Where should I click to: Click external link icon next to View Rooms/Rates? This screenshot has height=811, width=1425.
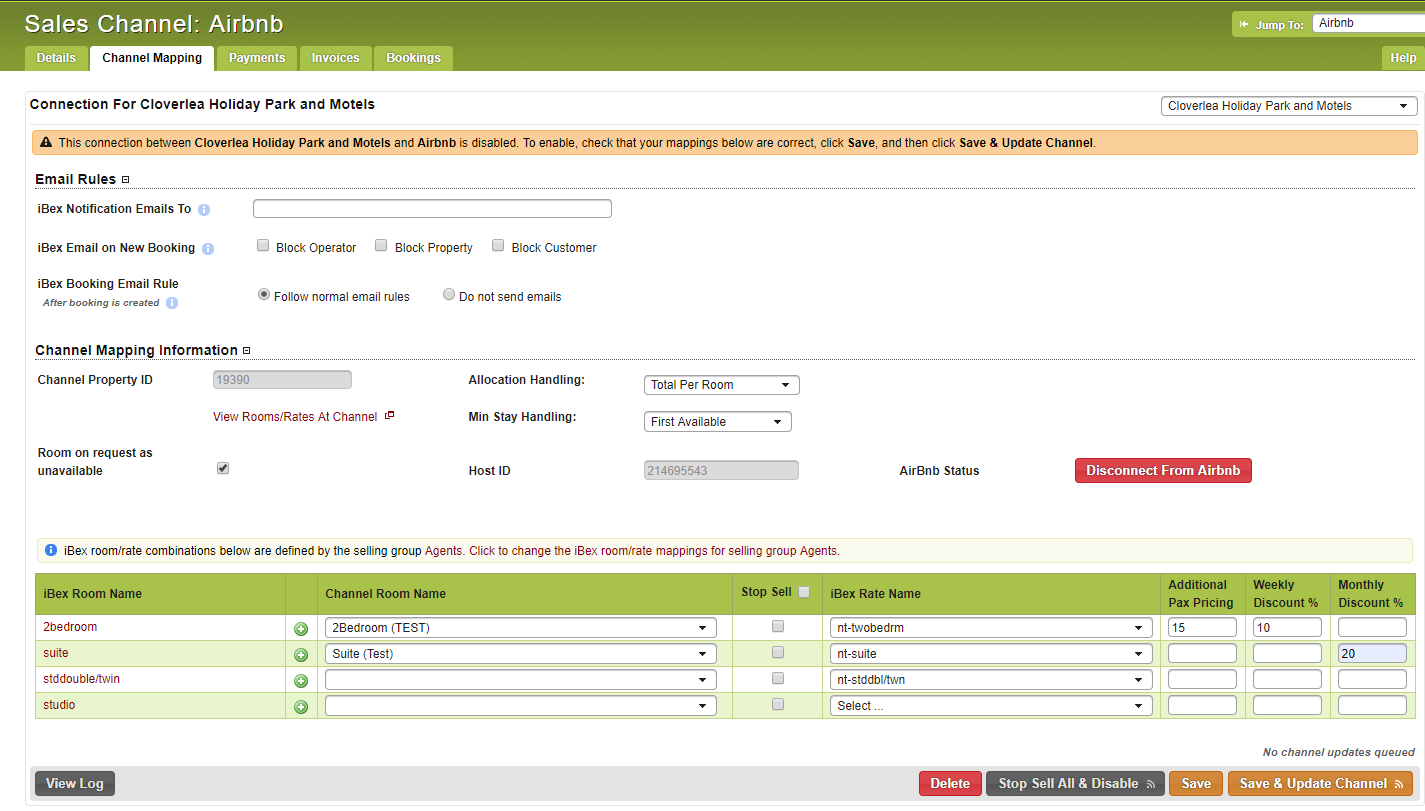(390, 416)
